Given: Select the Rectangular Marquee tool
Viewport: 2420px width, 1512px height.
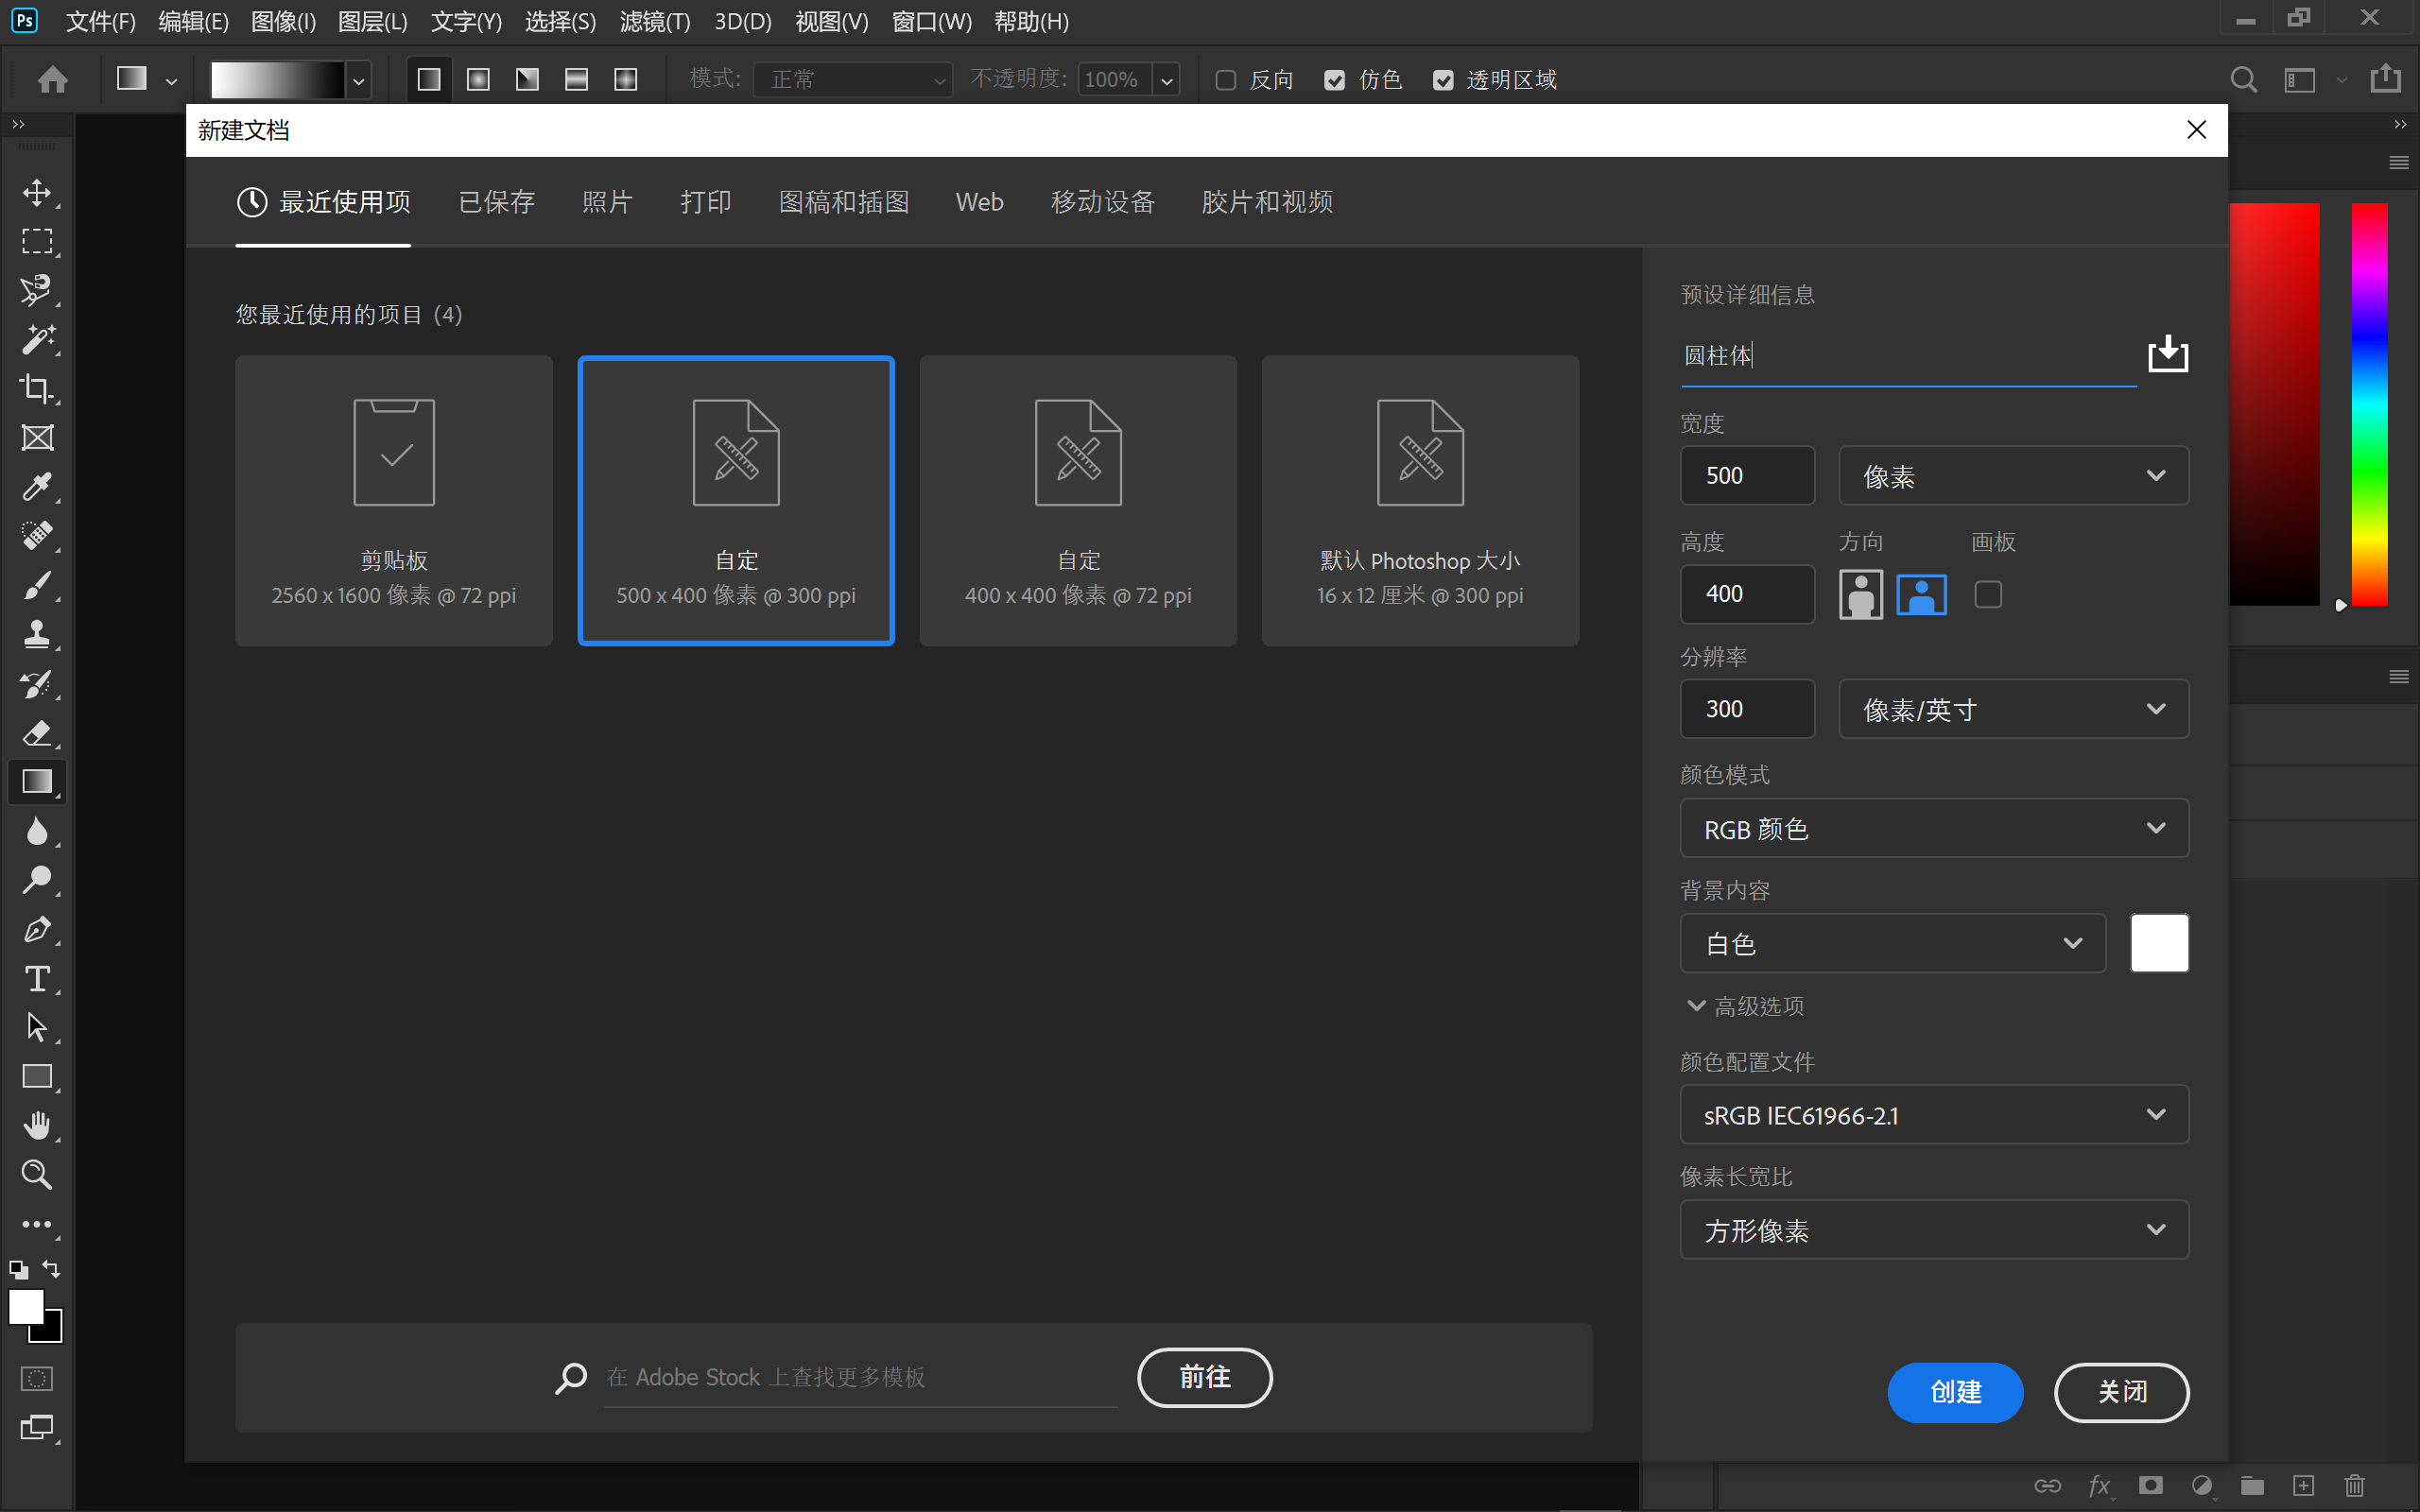Looking at the screenshot, I should point(37,241).
